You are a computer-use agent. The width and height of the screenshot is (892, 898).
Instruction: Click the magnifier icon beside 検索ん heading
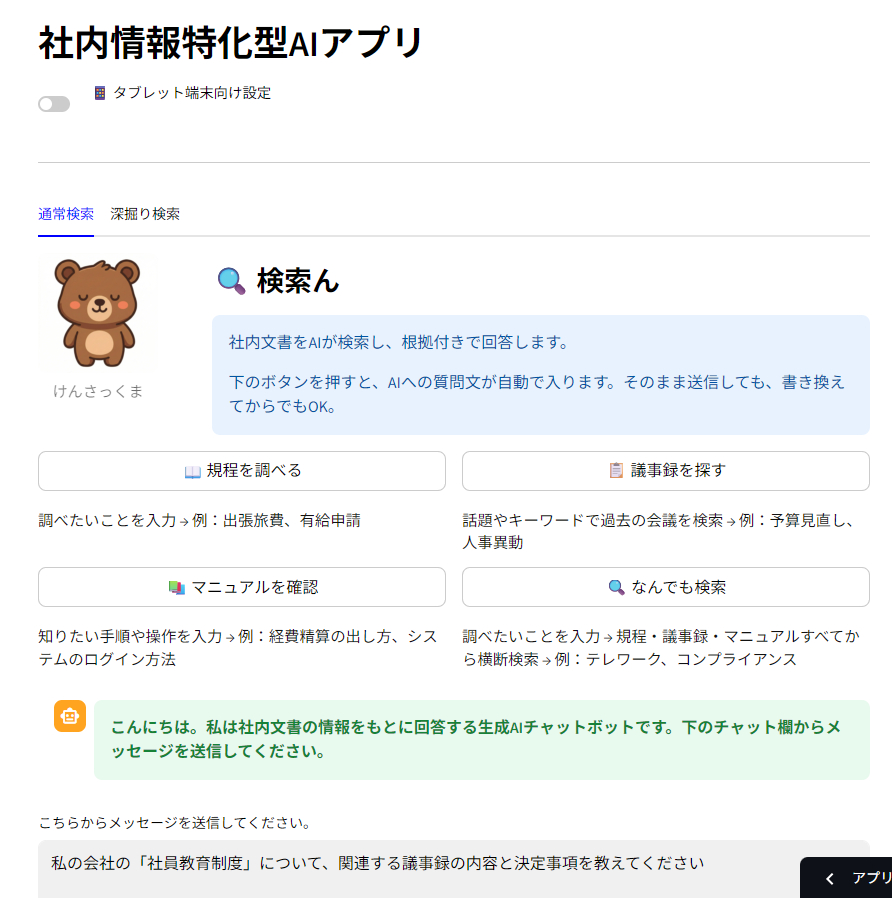point(231,281)
